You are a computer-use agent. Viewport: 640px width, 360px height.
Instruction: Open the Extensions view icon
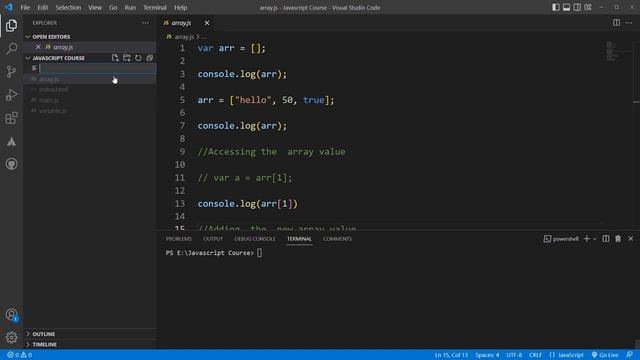[x=11, y=118]
